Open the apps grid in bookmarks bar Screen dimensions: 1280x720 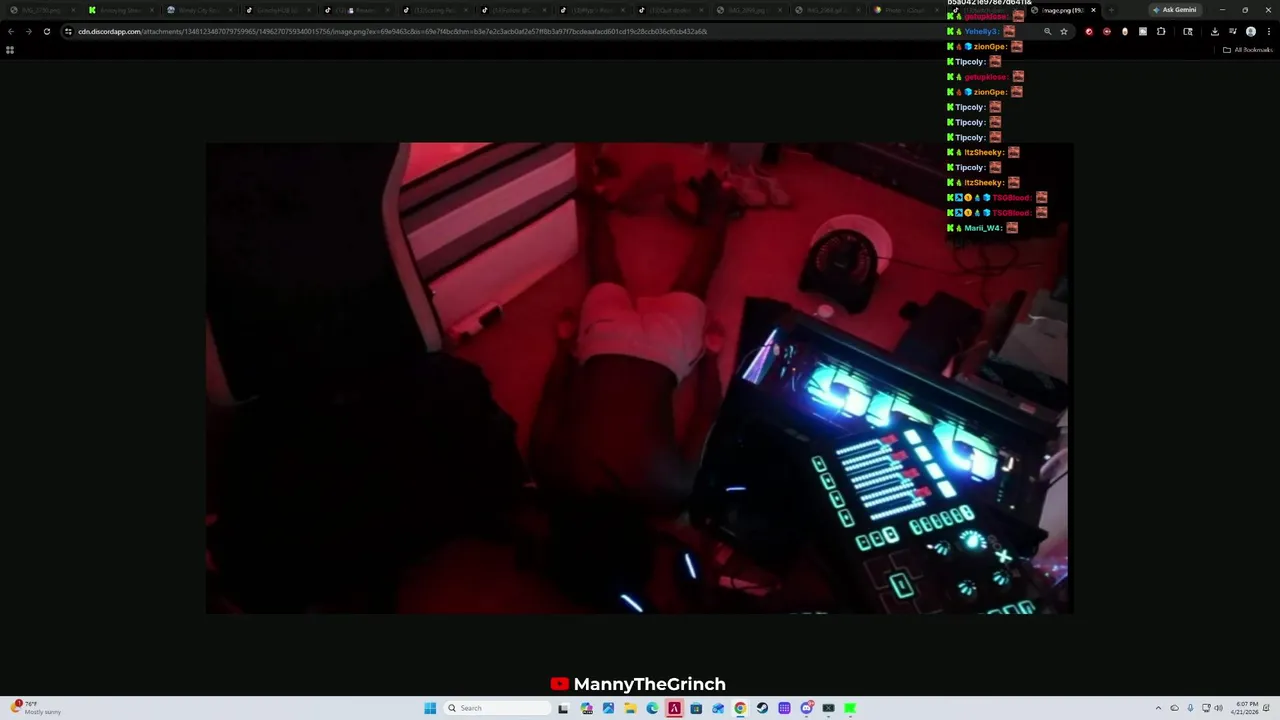tap(10, 49)
